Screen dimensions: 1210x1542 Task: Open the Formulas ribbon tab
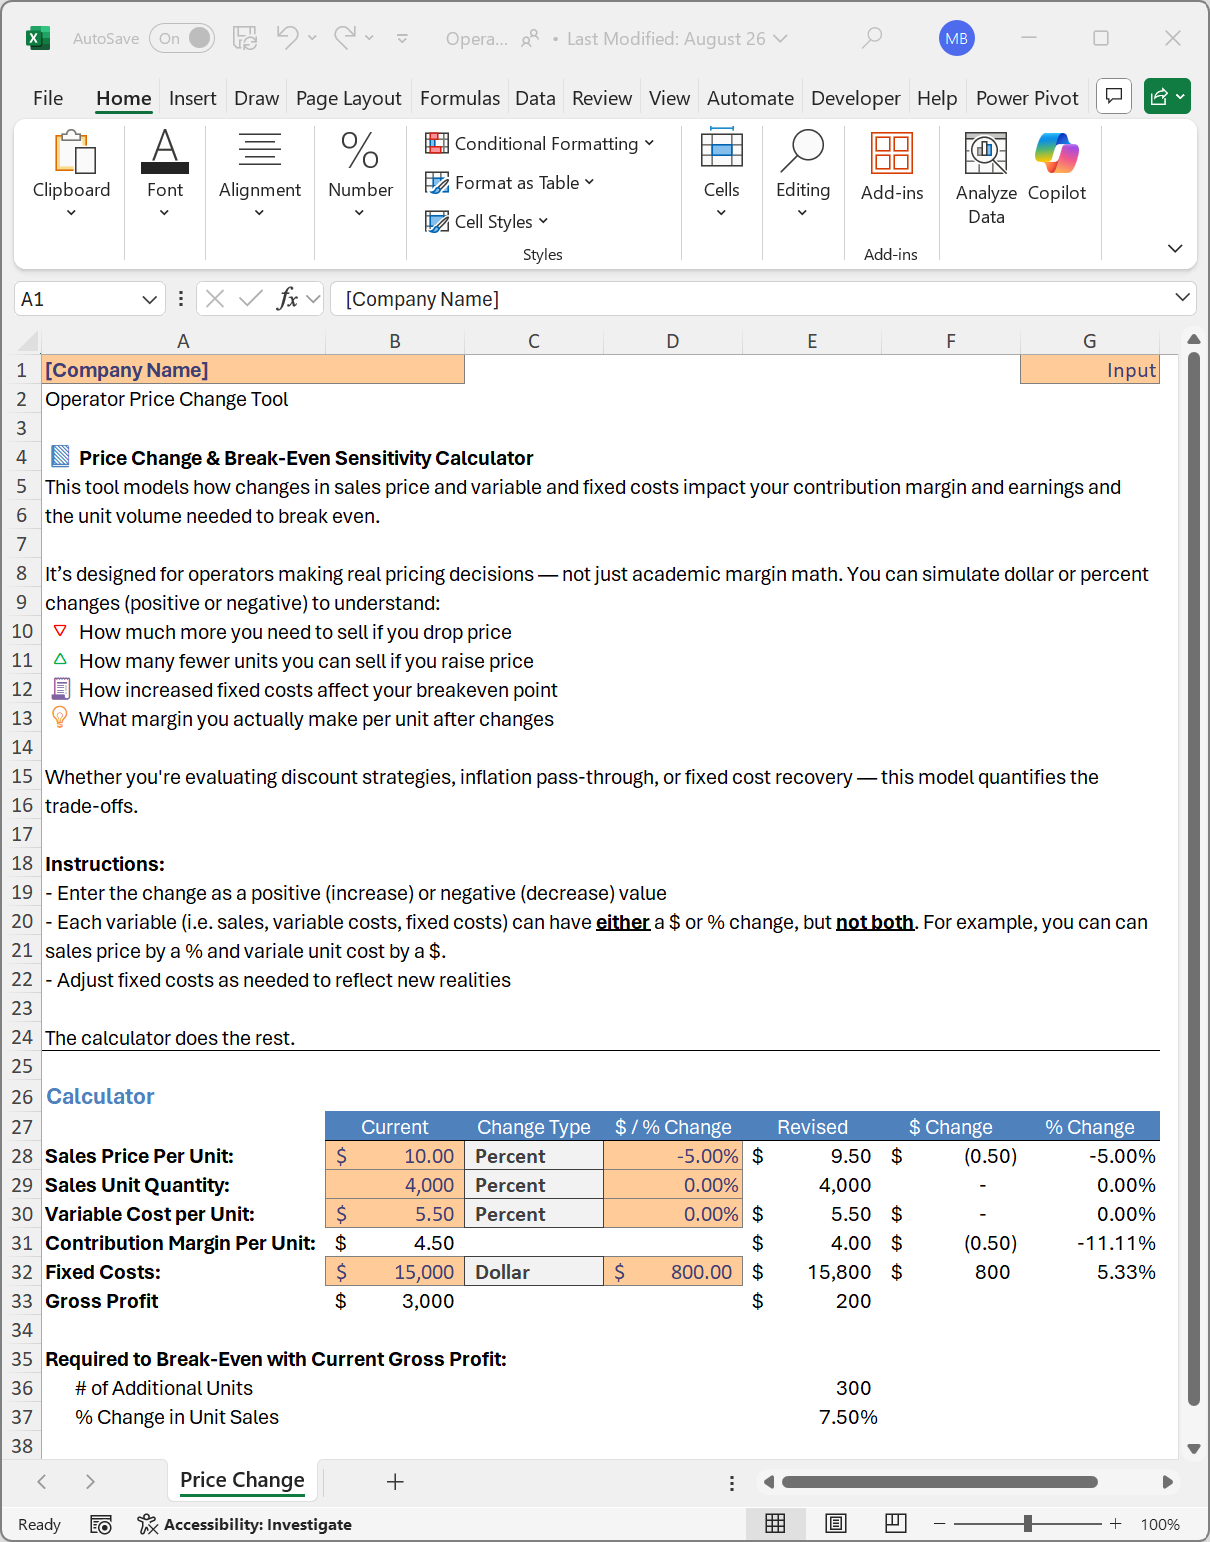tap(459, 98)
